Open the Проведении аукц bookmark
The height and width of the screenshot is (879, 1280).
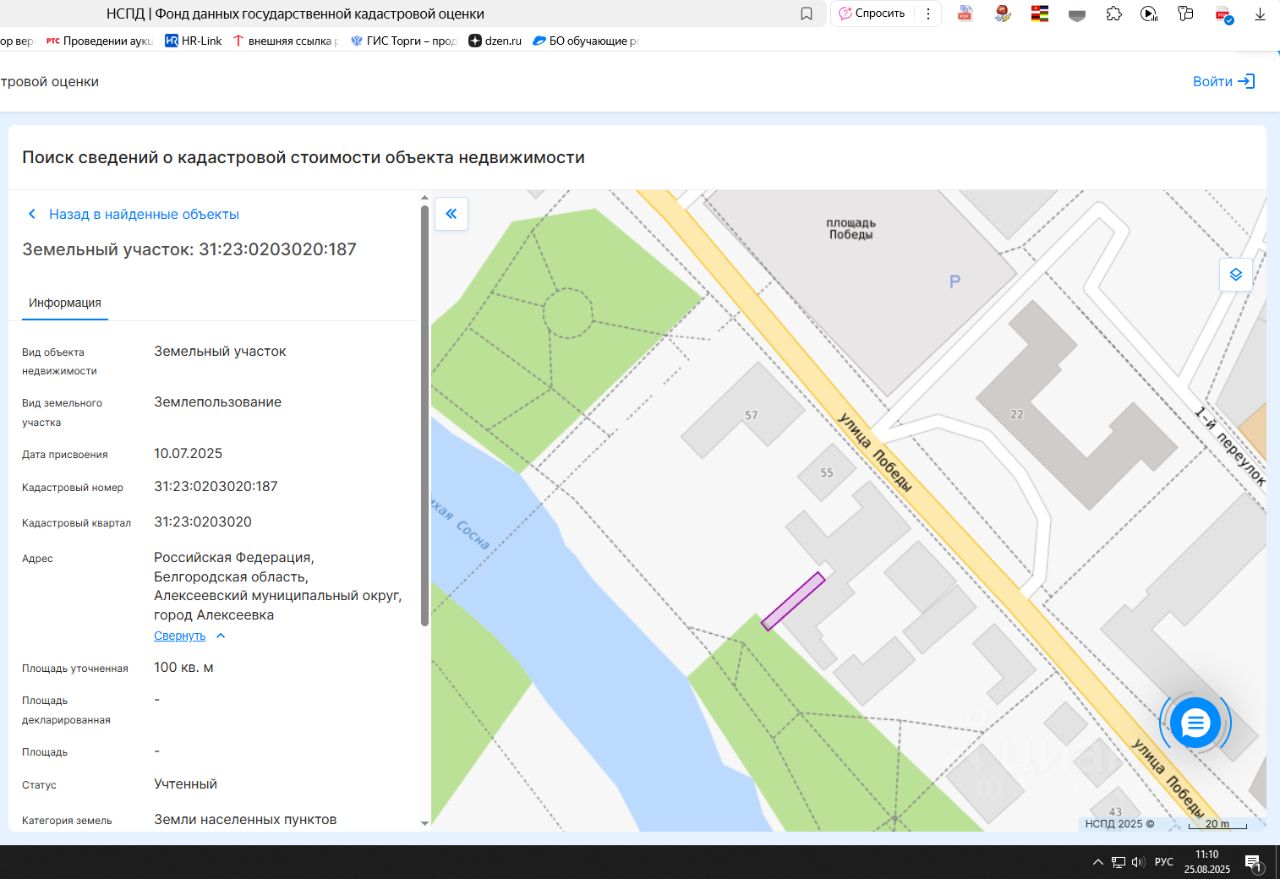[x=100, y=41]
